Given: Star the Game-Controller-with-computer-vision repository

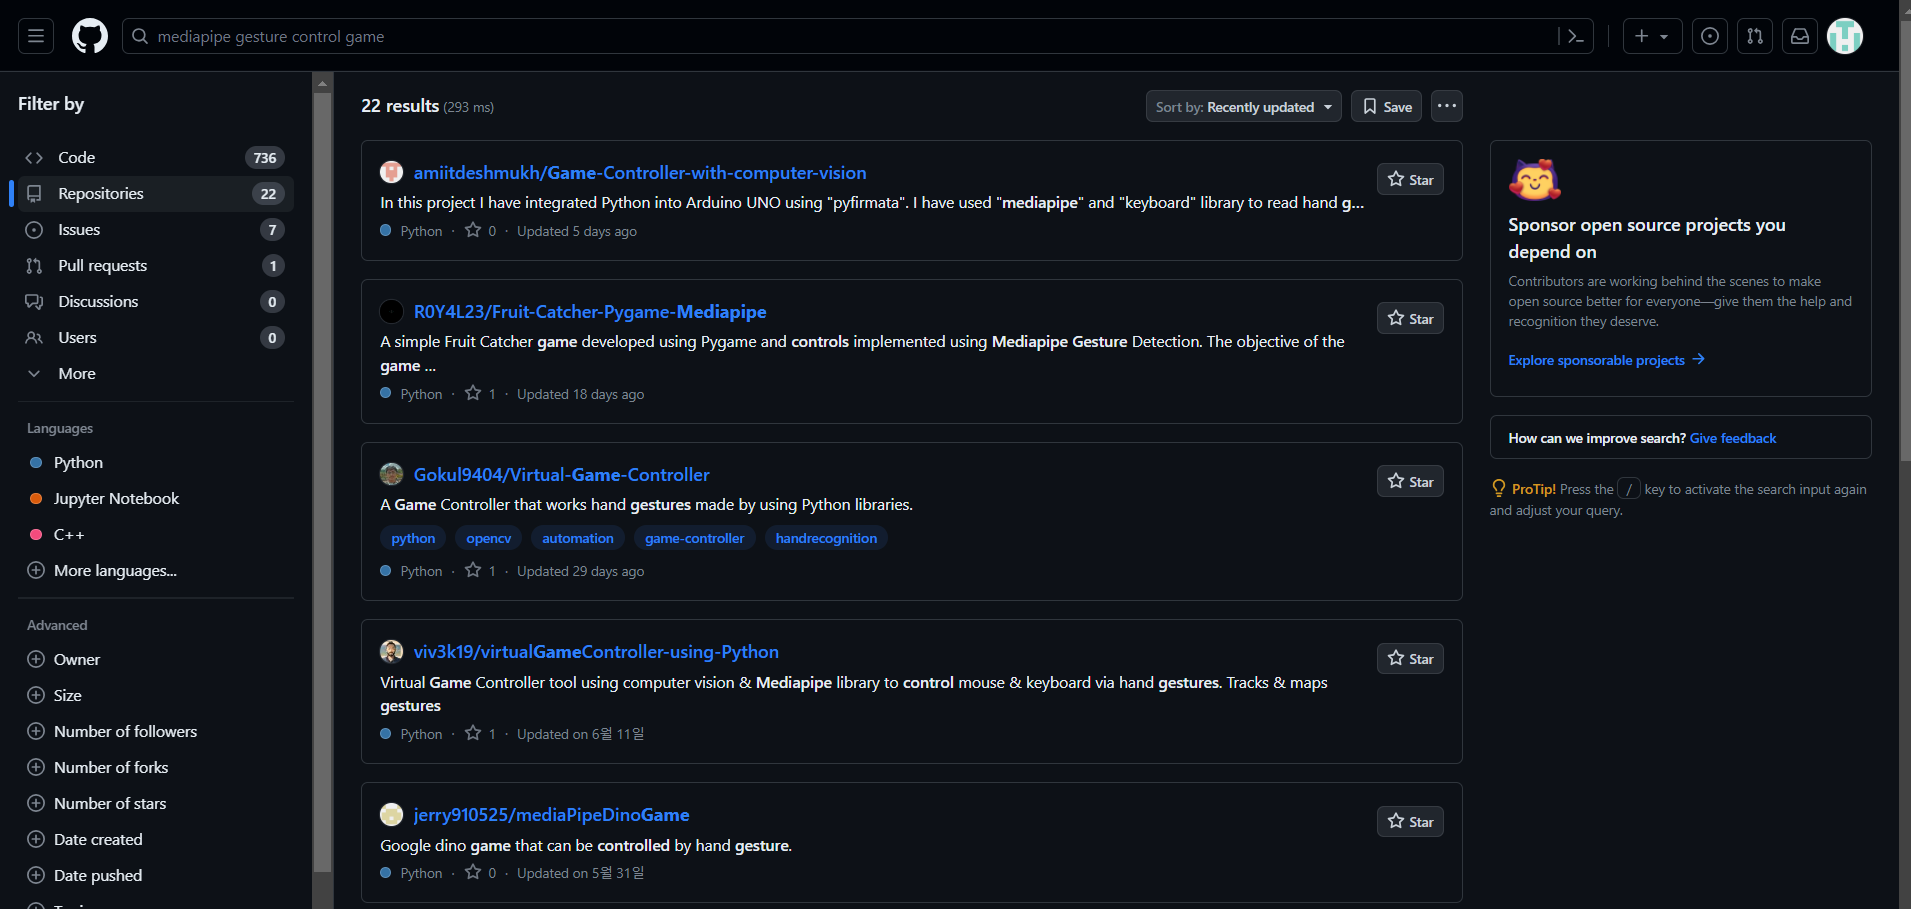Looking at the screenshot, I should tap(1410, 180).
